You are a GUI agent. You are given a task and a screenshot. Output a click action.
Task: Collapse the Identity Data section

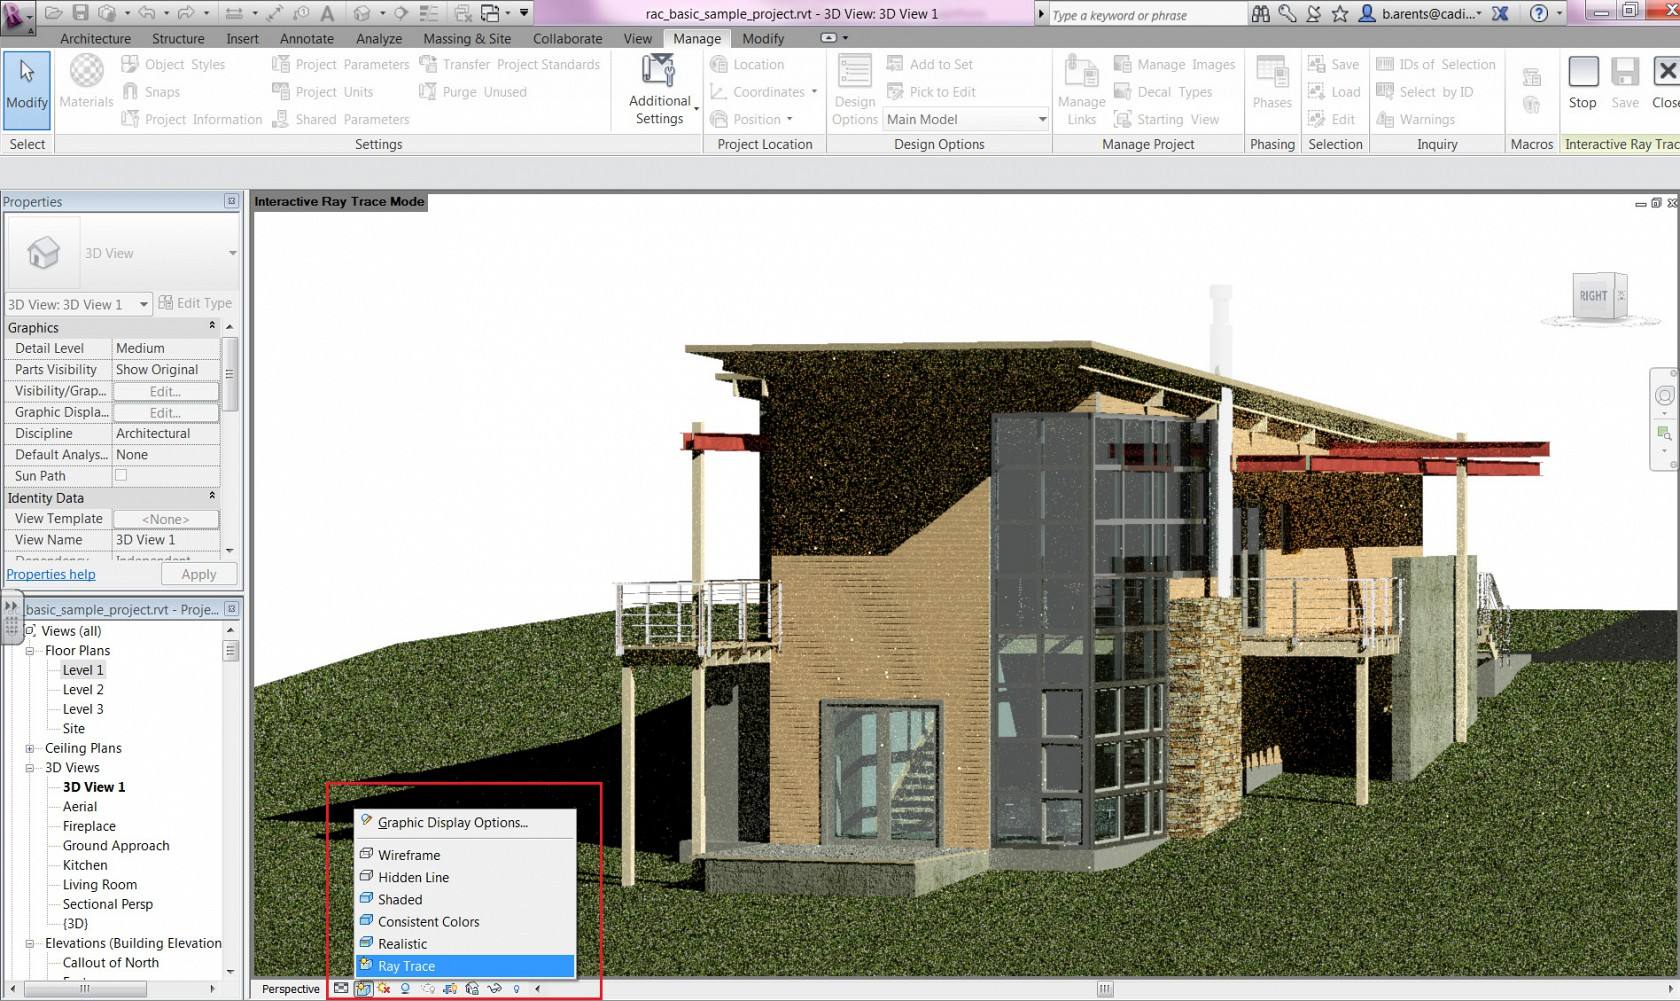point(212,497)
